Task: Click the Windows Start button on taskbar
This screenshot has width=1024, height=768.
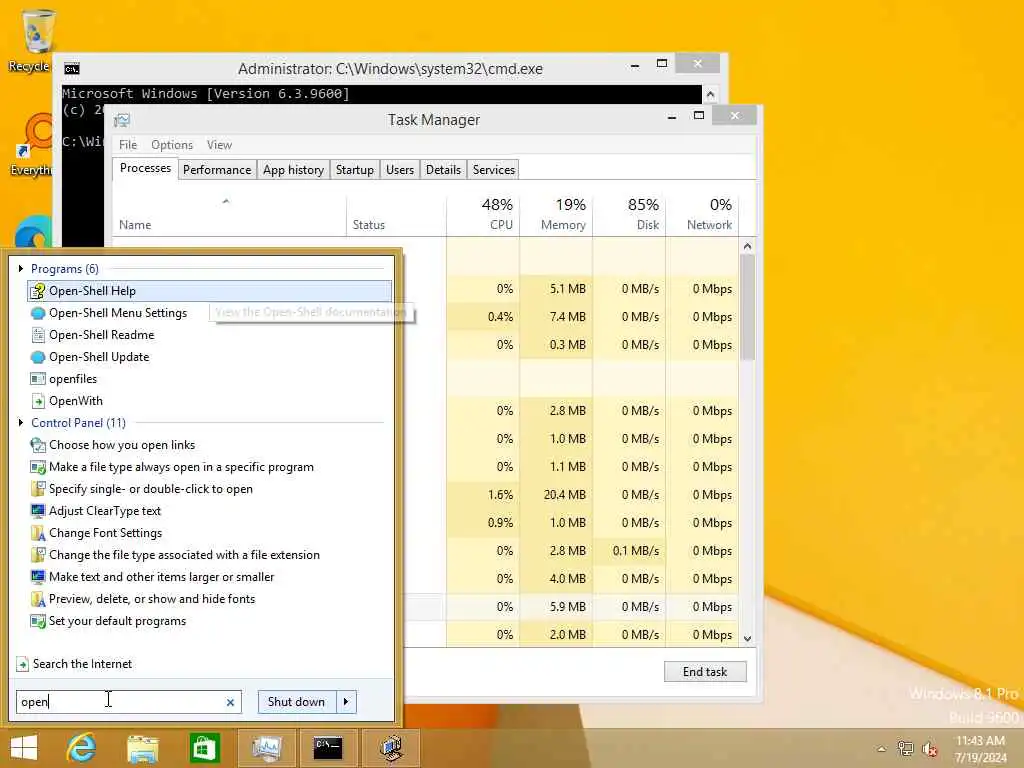Action: click(24, 748)
